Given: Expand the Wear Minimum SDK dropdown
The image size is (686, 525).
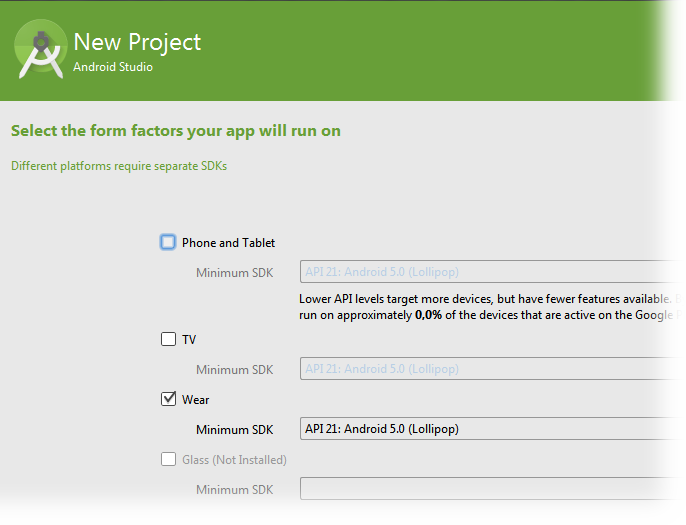Looking at the screenshot, I should [492, 429].
